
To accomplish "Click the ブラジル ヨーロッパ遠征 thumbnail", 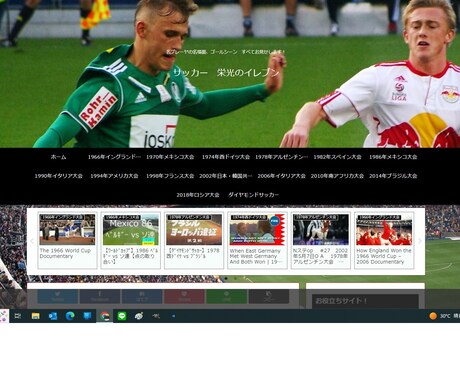I will [x=194, y=229].
